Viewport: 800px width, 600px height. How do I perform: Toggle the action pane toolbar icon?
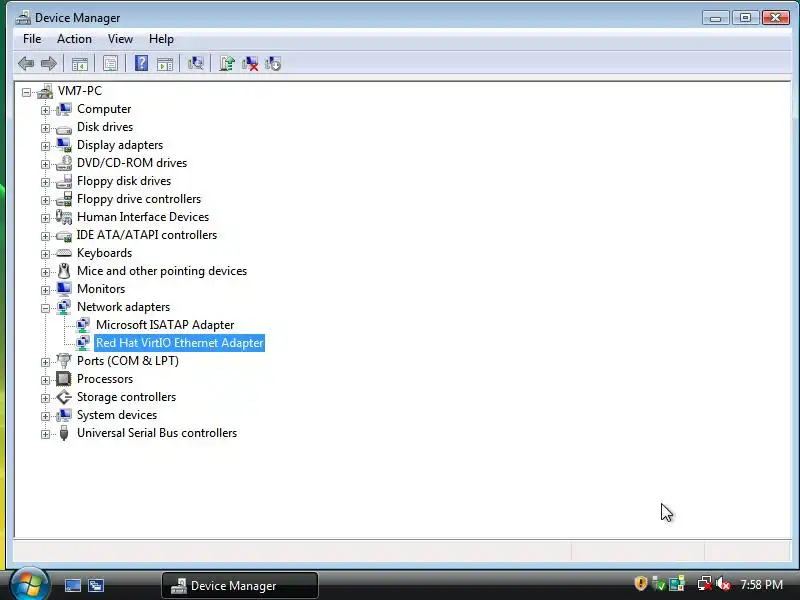tap(165, 64)
